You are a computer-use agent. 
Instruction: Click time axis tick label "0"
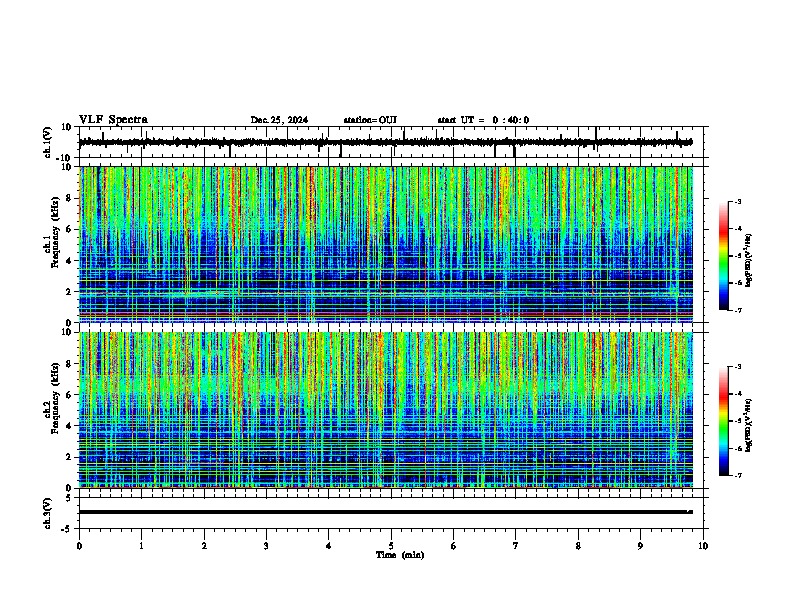point(79,546)
